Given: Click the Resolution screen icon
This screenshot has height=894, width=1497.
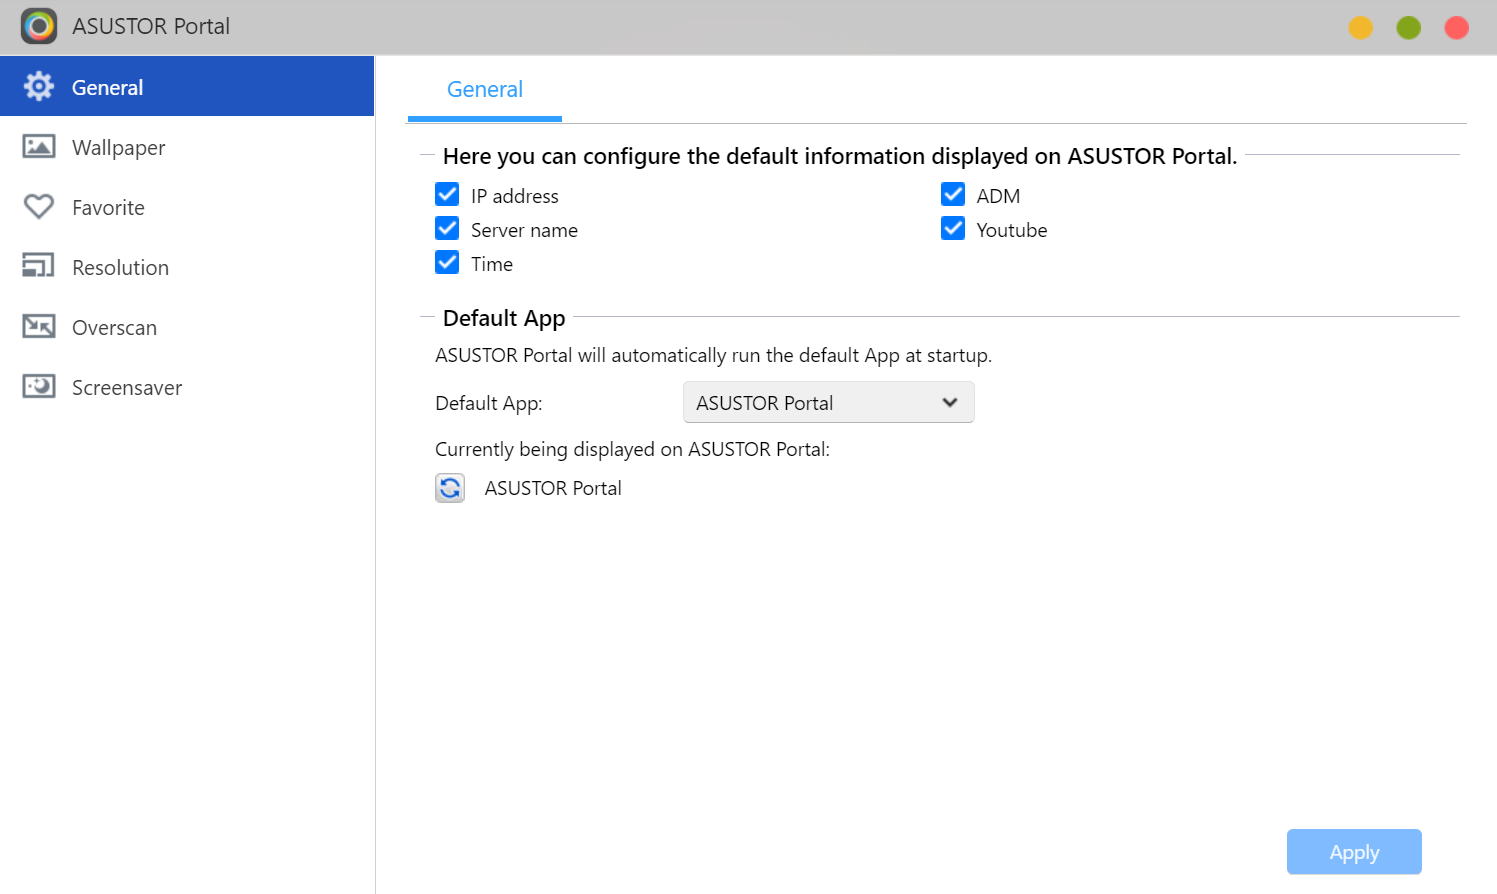Looking at the screenshot, I should click(x=39, y=266).
